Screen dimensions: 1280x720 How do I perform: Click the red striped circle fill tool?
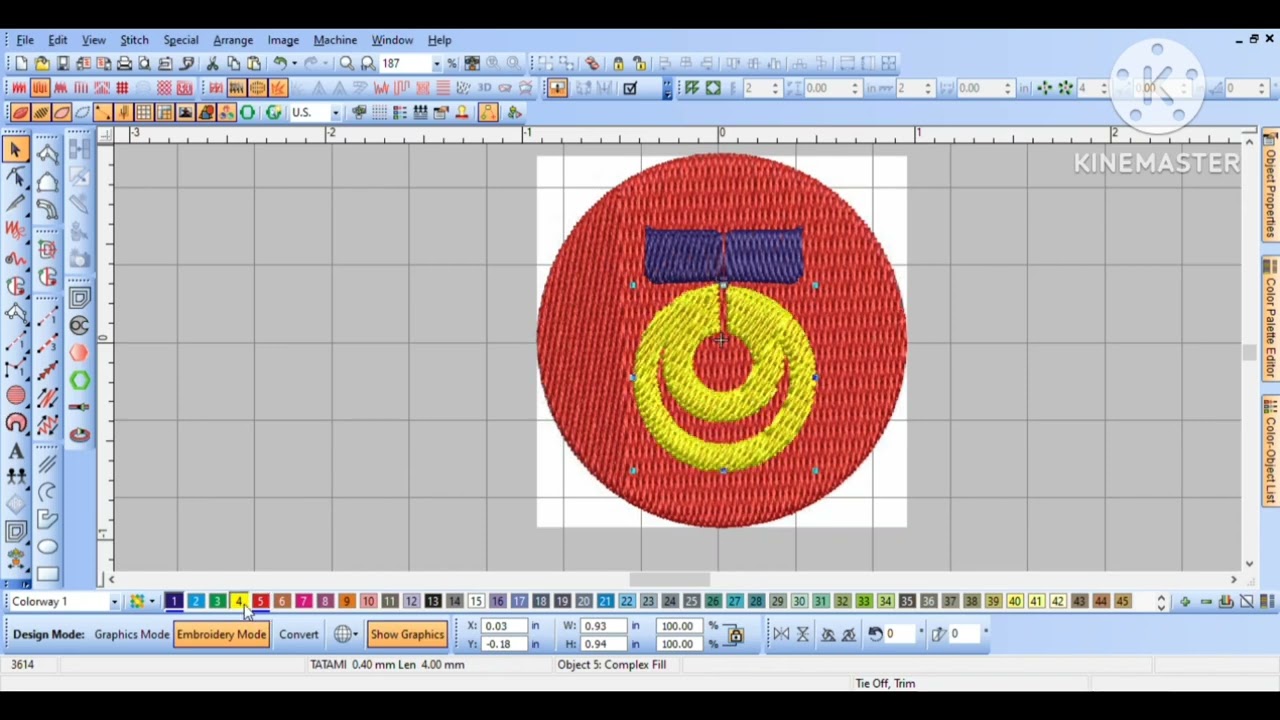pos(16,396)
